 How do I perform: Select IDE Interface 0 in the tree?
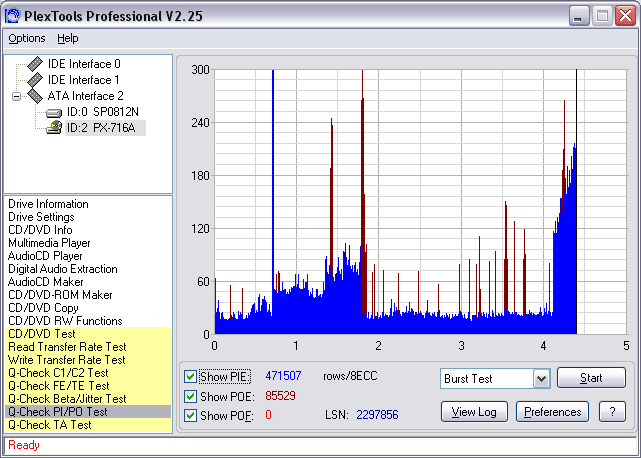click(84, 64)
